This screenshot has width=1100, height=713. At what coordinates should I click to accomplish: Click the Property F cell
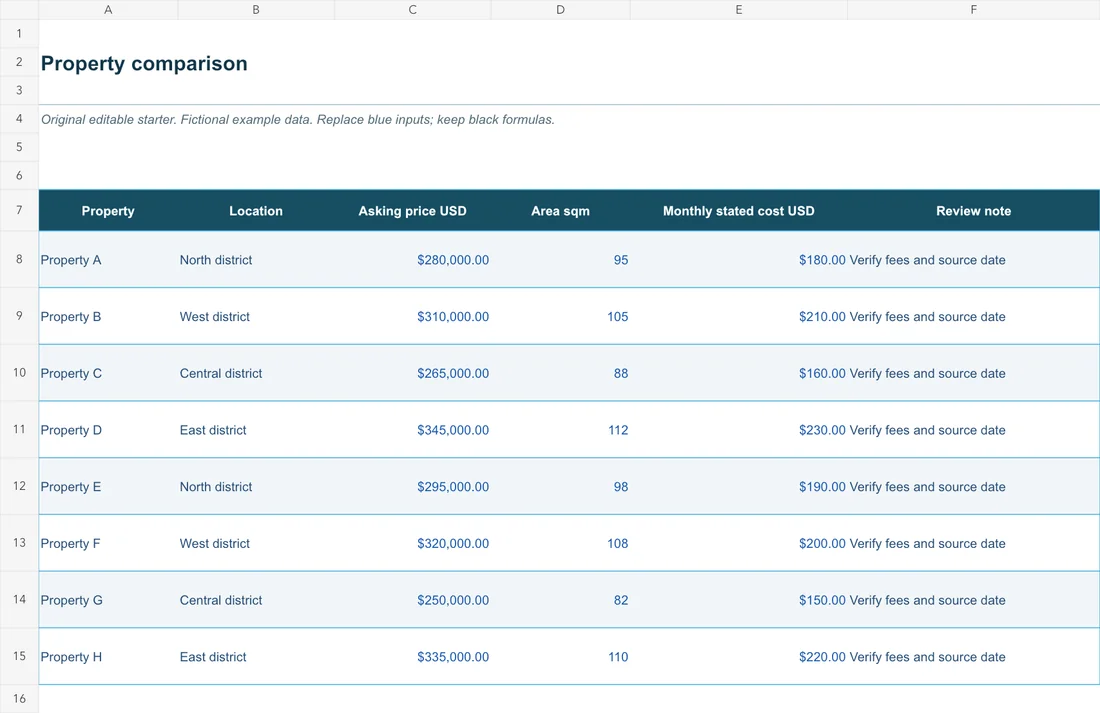pyautogui.click(x=108, y=544)
